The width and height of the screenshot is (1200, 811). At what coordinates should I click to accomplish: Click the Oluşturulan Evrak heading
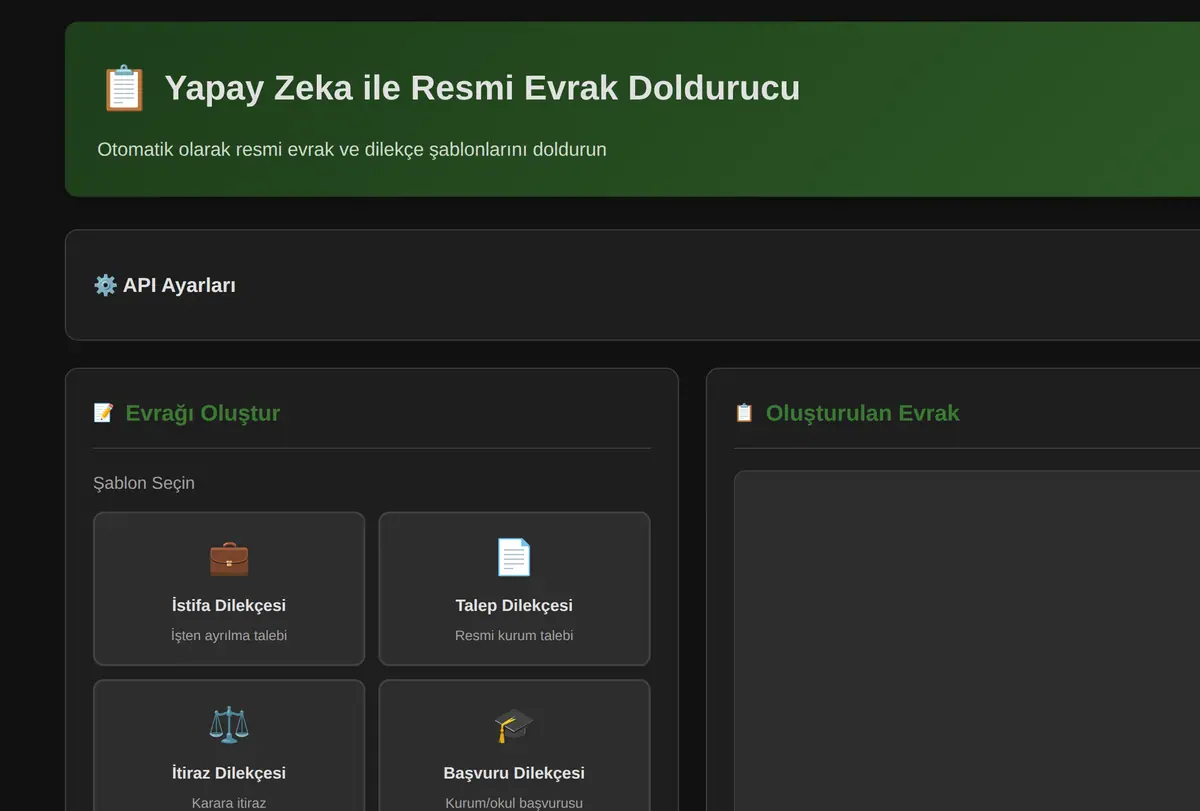(x=862, y=413)
